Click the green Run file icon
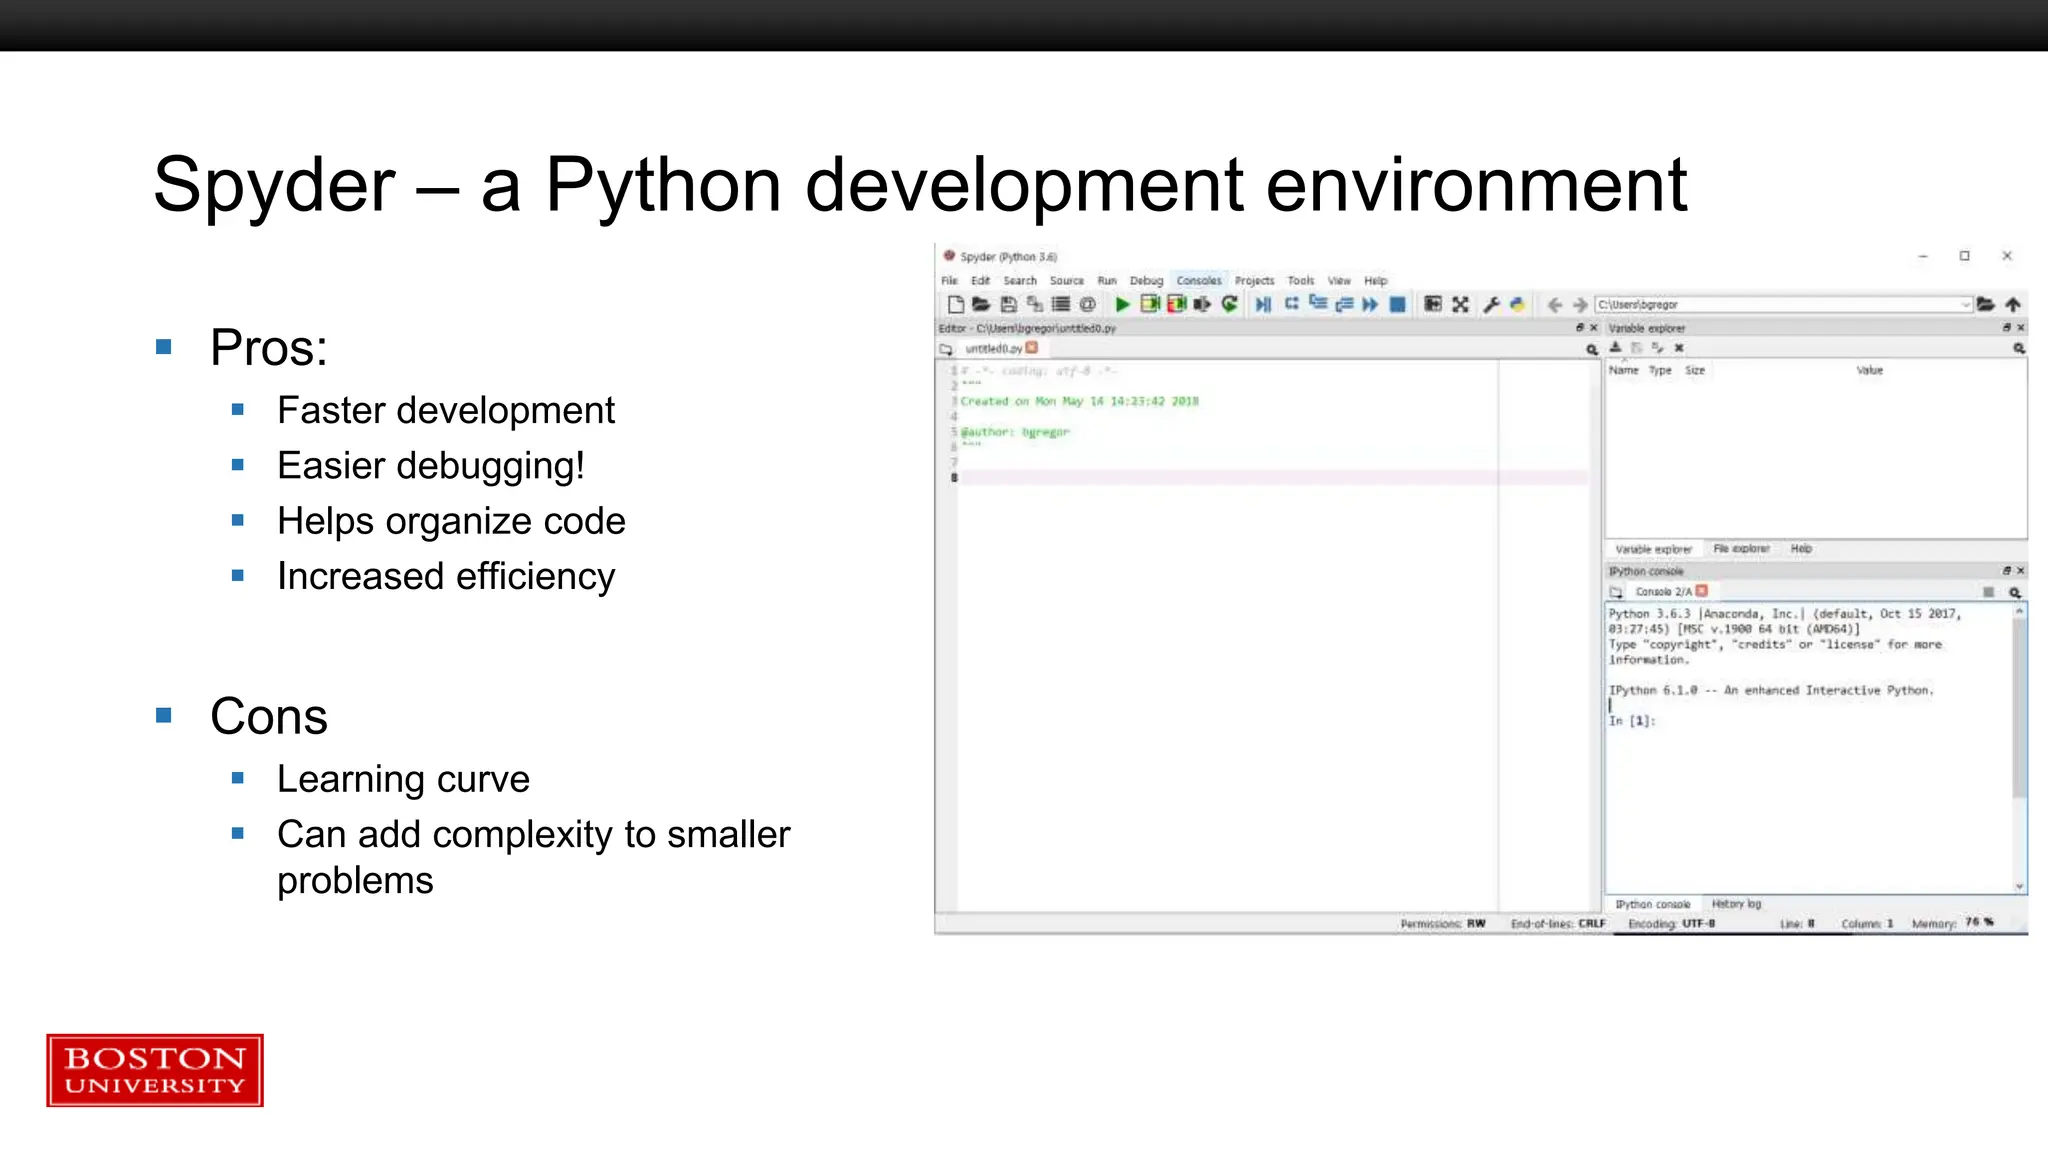2048x1152 pixels. [1122, 305]
